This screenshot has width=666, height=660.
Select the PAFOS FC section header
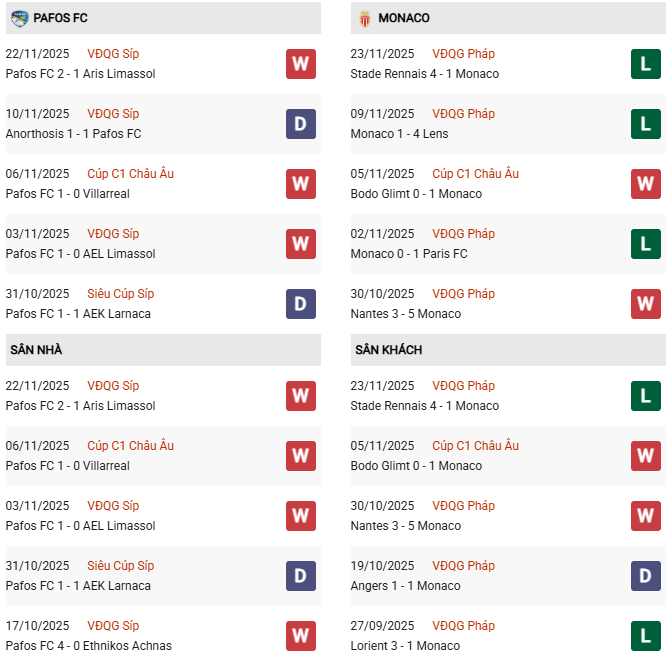pyautogui.click(x=60, y=18)
